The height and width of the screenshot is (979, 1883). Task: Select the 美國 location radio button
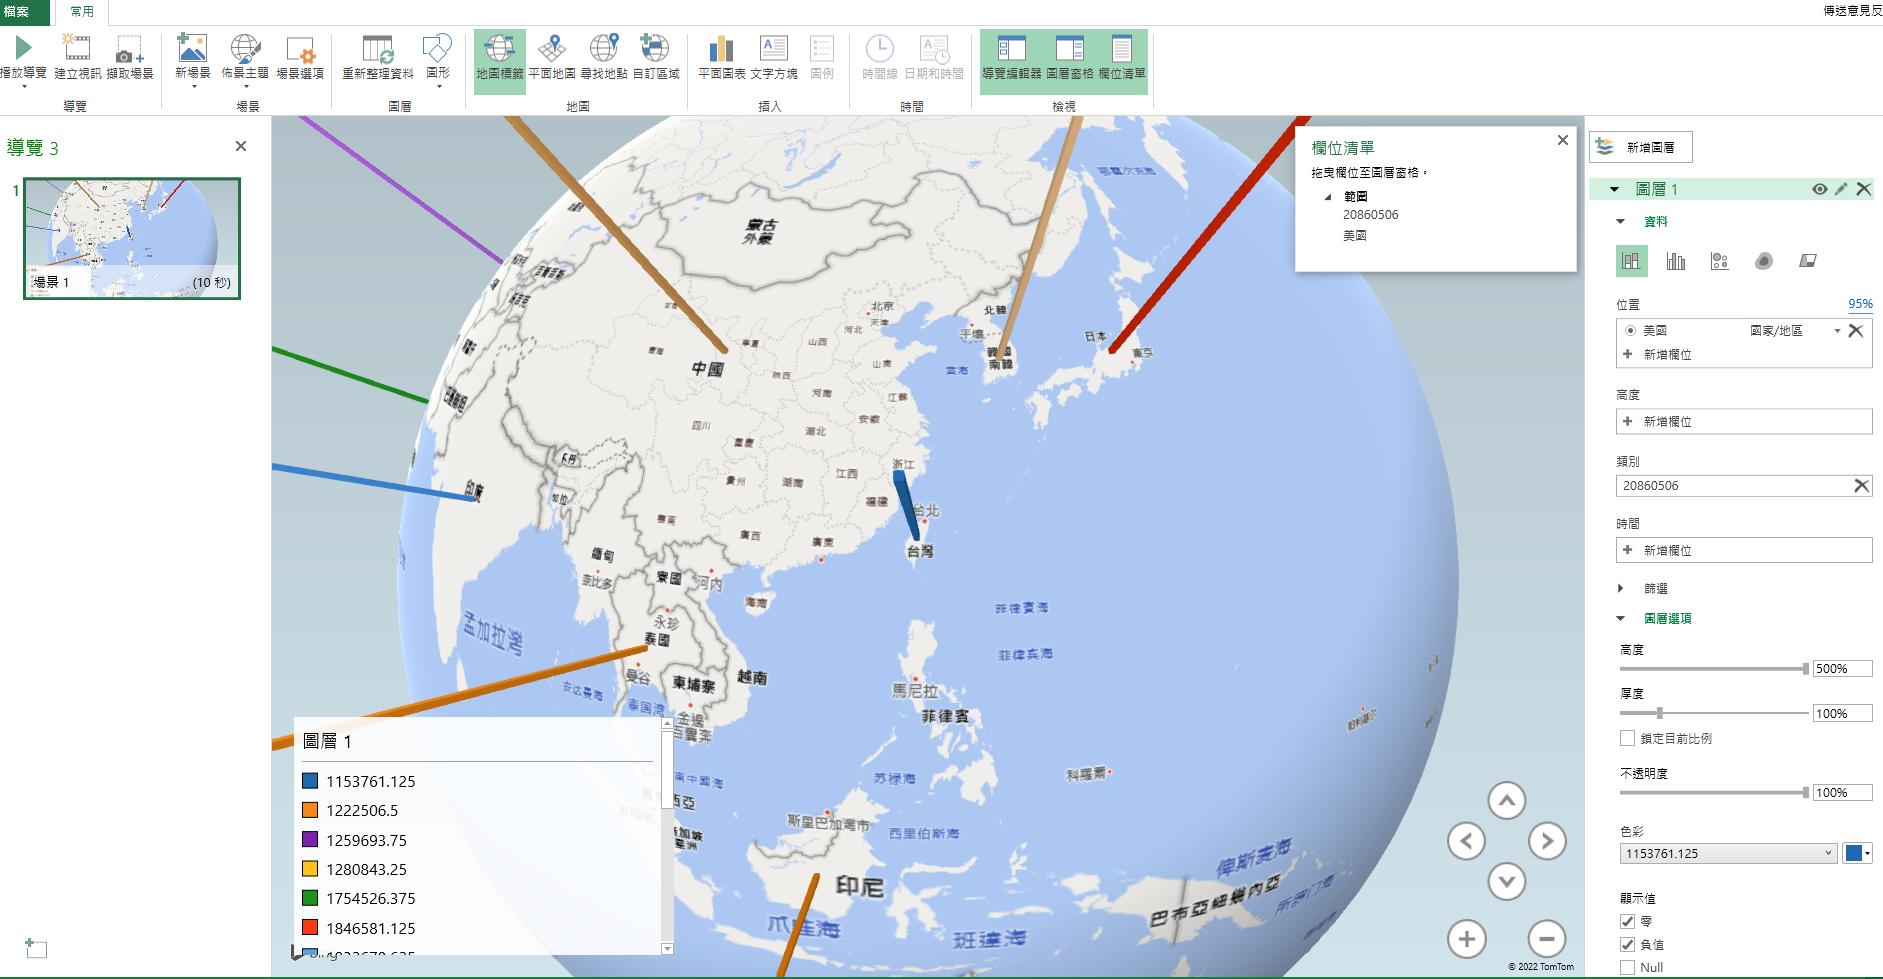pyautogui.click(x=1630, y=331)
